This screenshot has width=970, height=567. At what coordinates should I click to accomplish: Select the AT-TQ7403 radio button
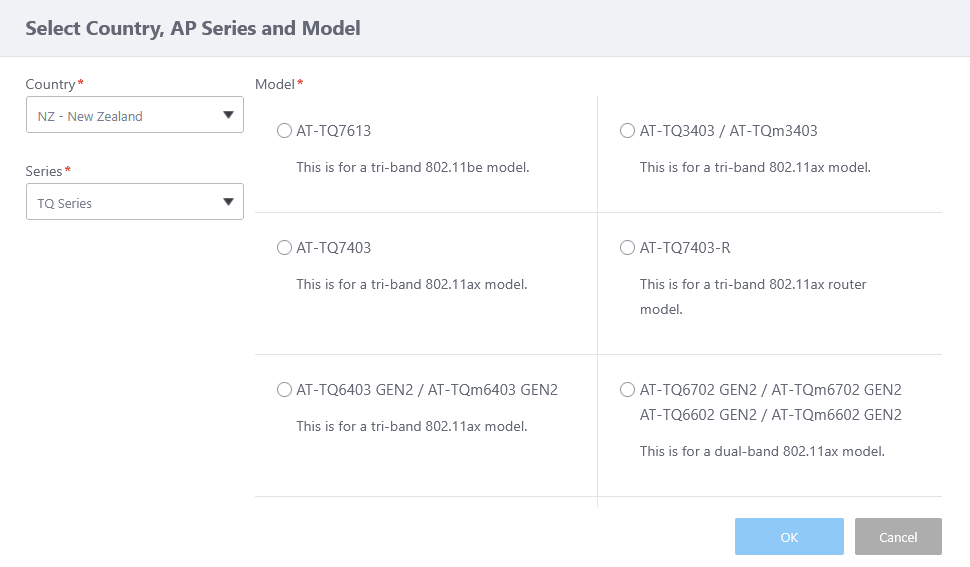(284, 248)
